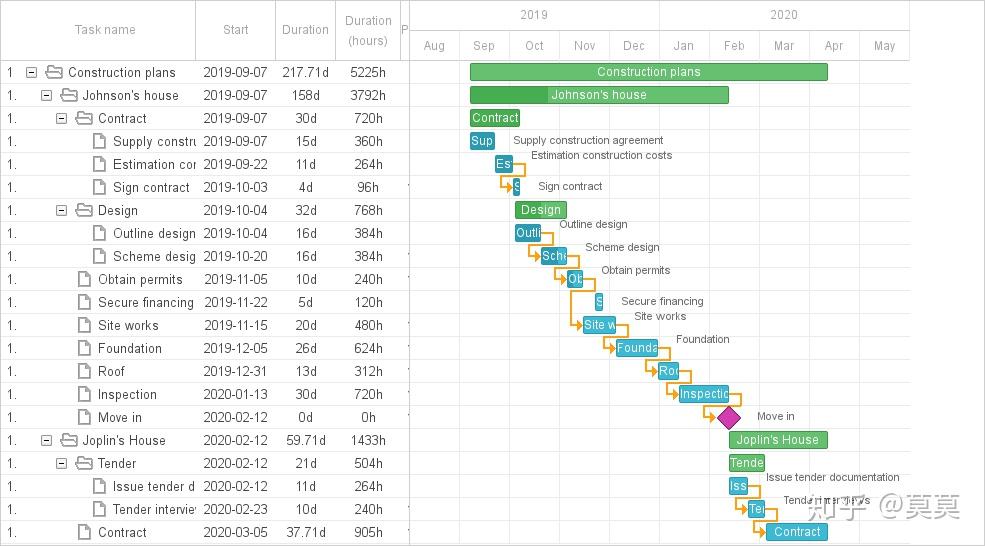The image size is (985, 546).
Task: Click the Construction plans folder icon
Action: pyautogui.click(x=54, y=72)
